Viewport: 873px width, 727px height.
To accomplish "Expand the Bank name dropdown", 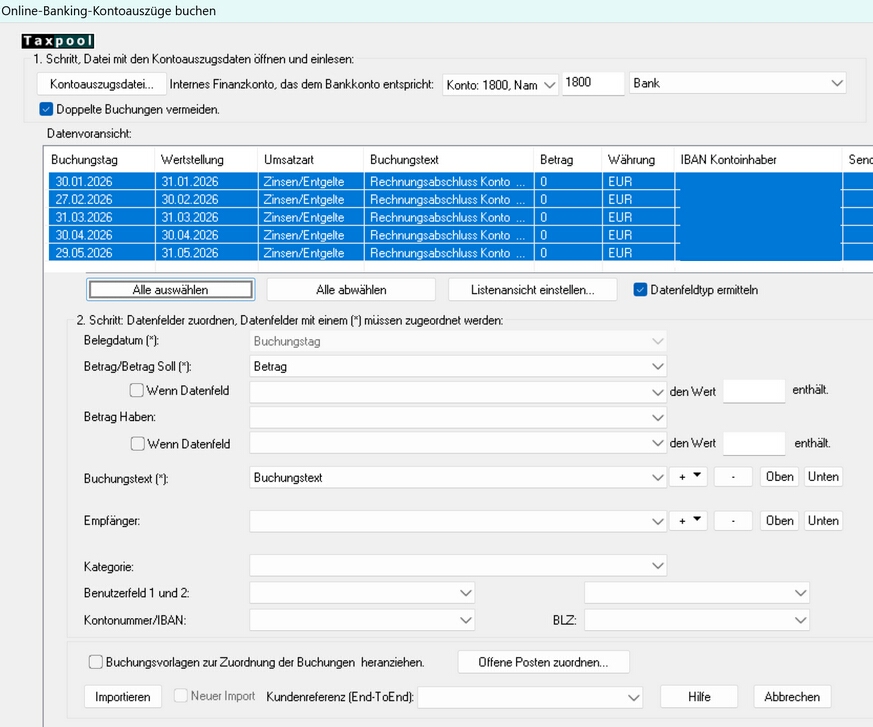I will click(x=737, y=83).
